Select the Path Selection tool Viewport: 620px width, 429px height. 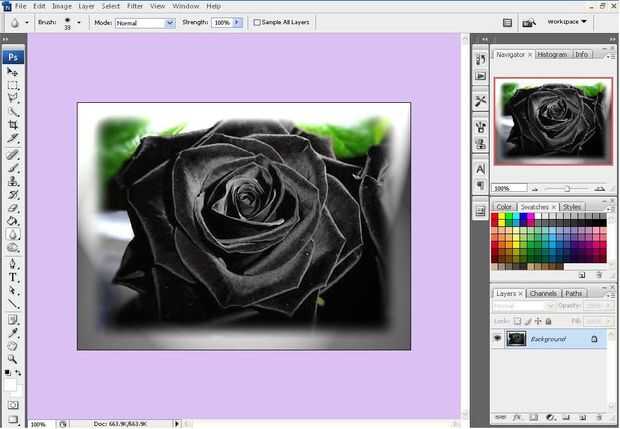coord(12,291)
